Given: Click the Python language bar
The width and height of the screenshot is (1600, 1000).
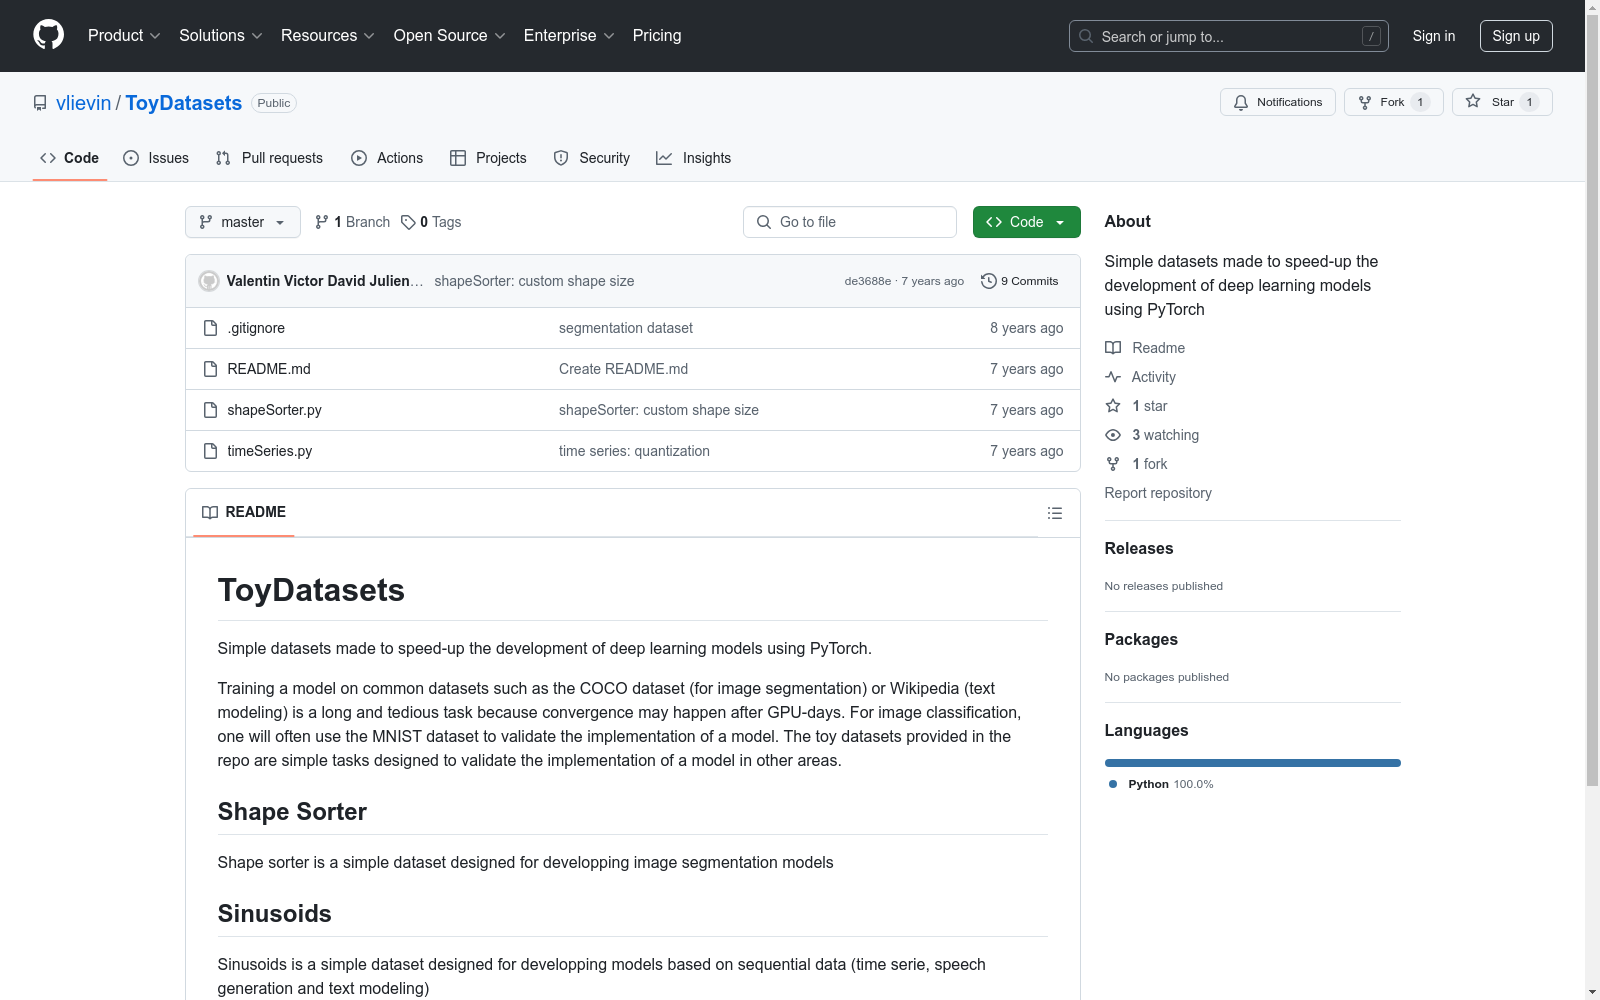Looking at the screenshot, I should 1253,763.
